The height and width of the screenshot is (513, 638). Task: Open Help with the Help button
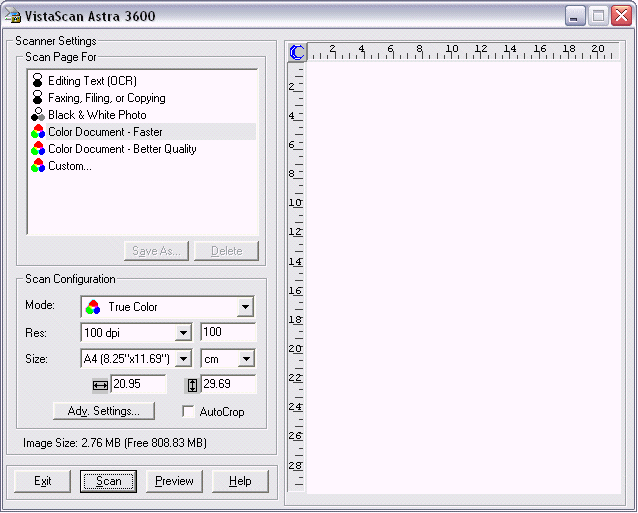point(240,481)
